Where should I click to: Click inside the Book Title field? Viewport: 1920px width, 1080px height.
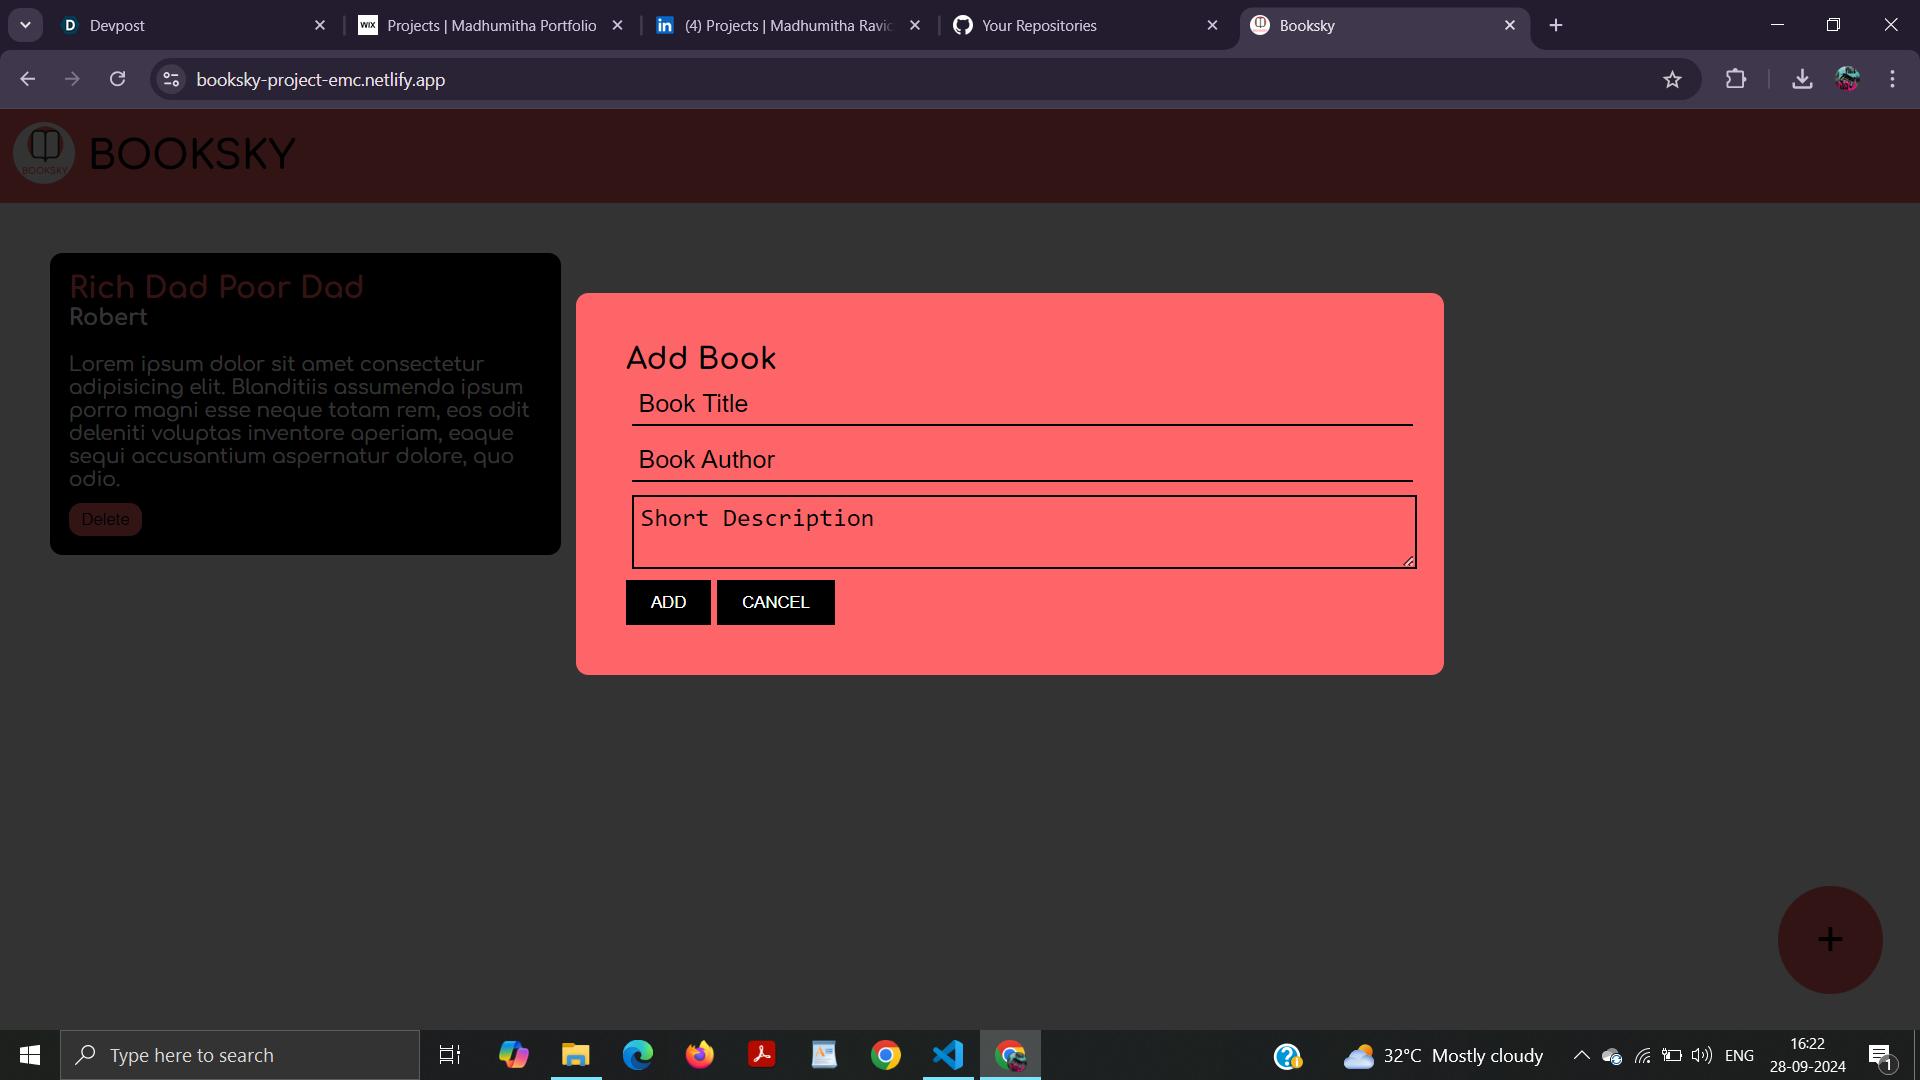pos(1020,404)
